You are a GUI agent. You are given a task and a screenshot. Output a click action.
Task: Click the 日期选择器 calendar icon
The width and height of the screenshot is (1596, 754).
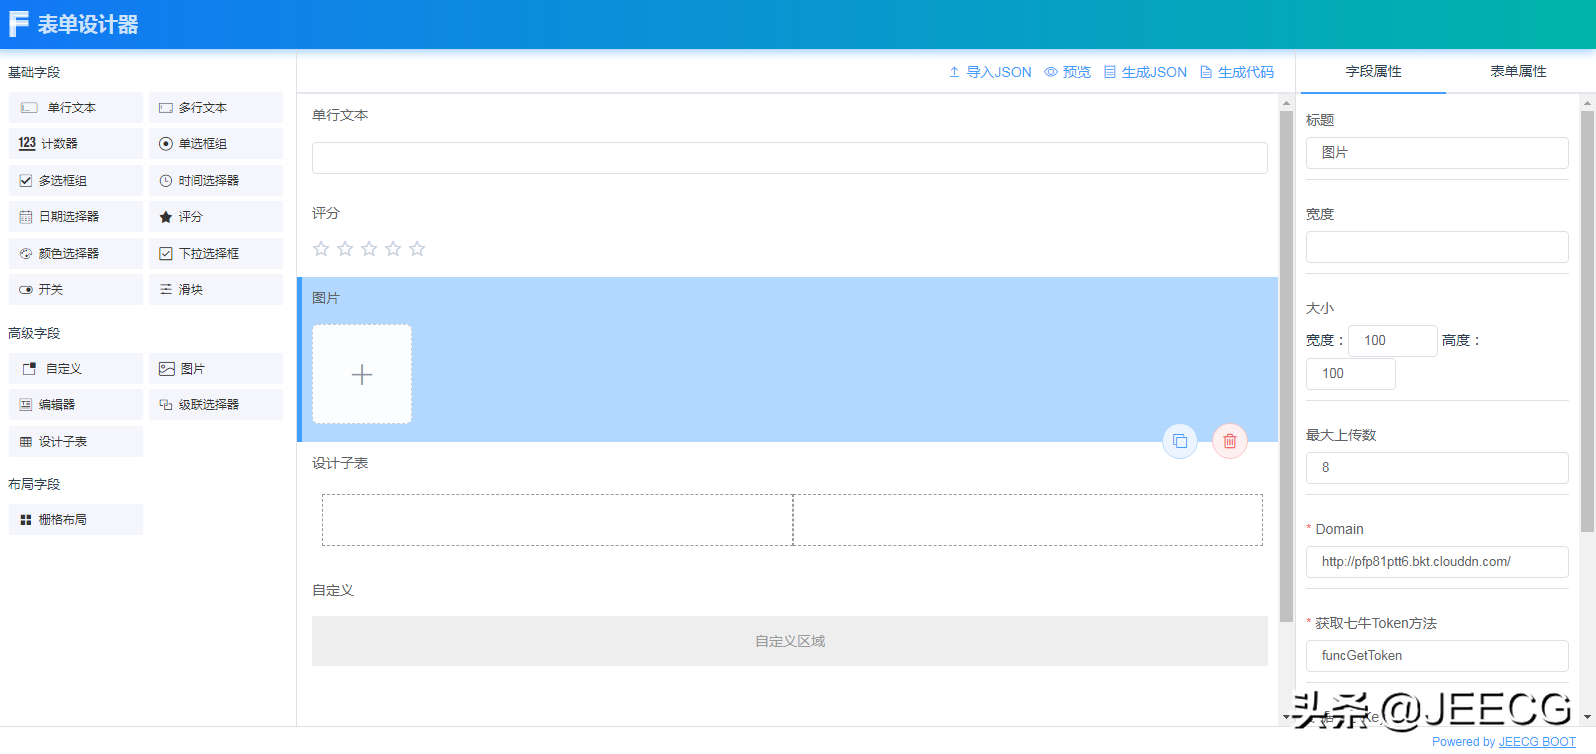[x=26, y=217]
